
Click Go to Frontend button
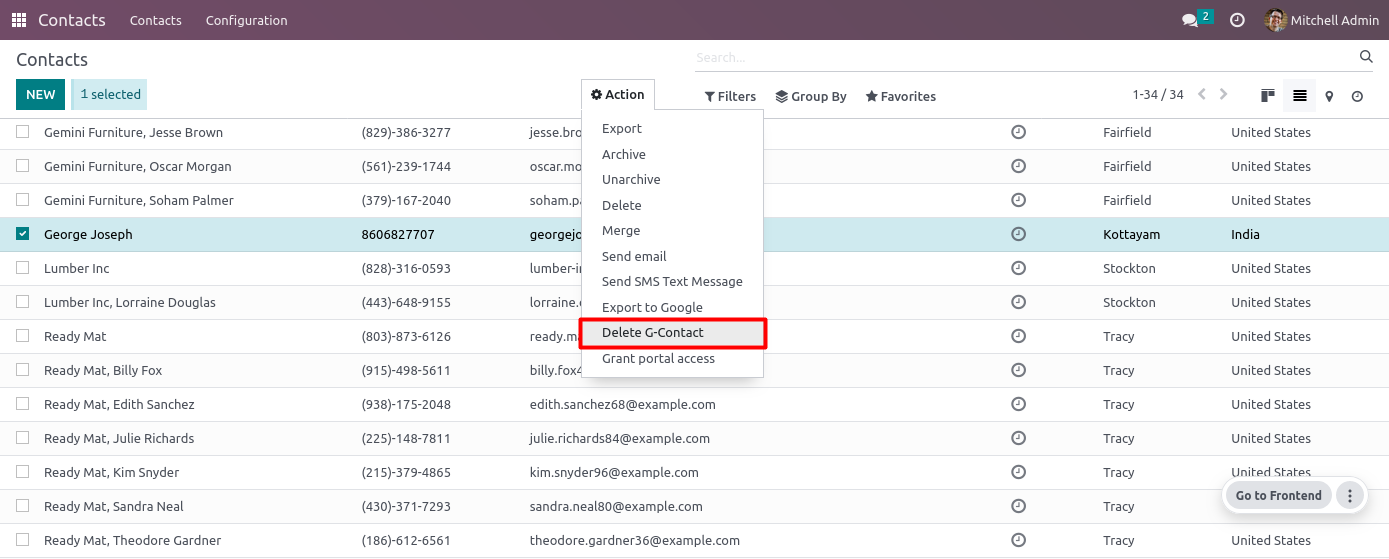coord(1279,495)
